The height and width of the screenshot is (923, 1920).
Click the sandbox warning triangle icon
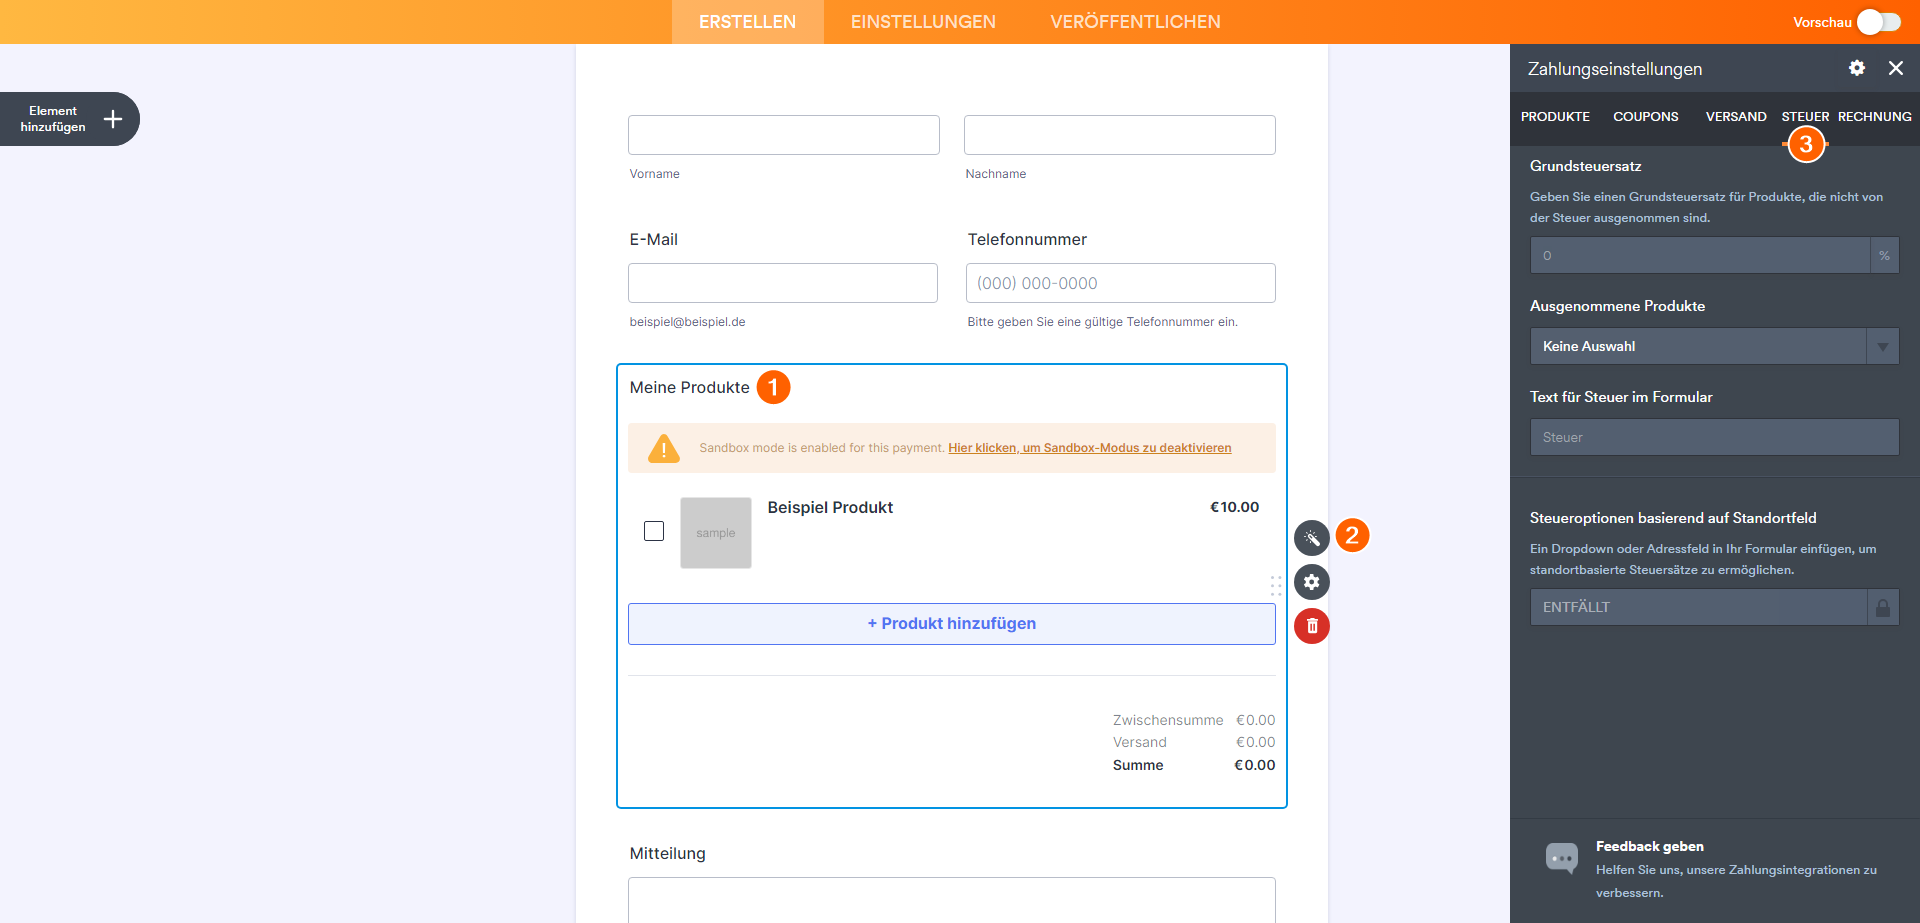664,448
